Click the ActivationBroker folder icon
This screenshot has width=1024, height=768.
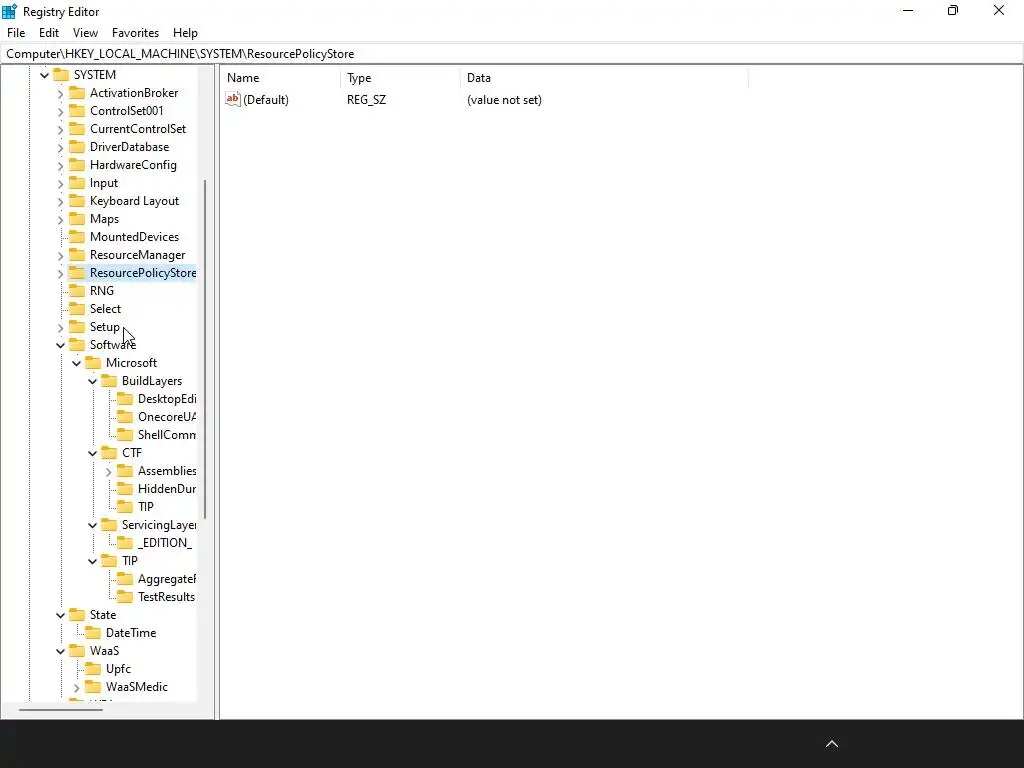pos(77,93)
